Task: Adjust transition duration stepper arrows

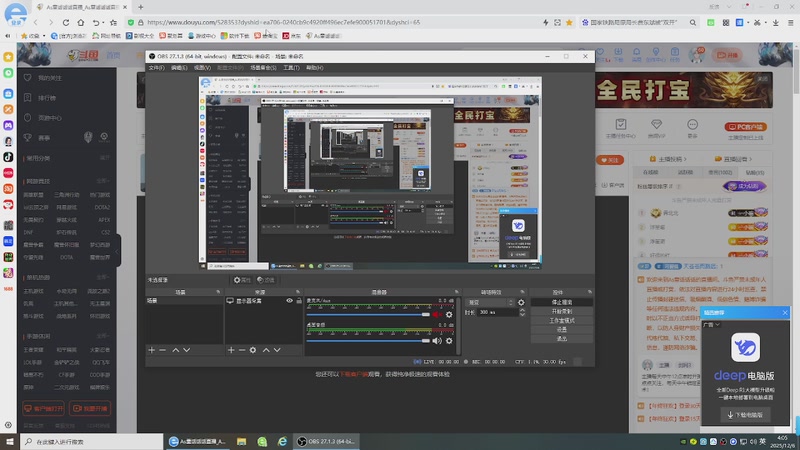Action: pos(521,312)
